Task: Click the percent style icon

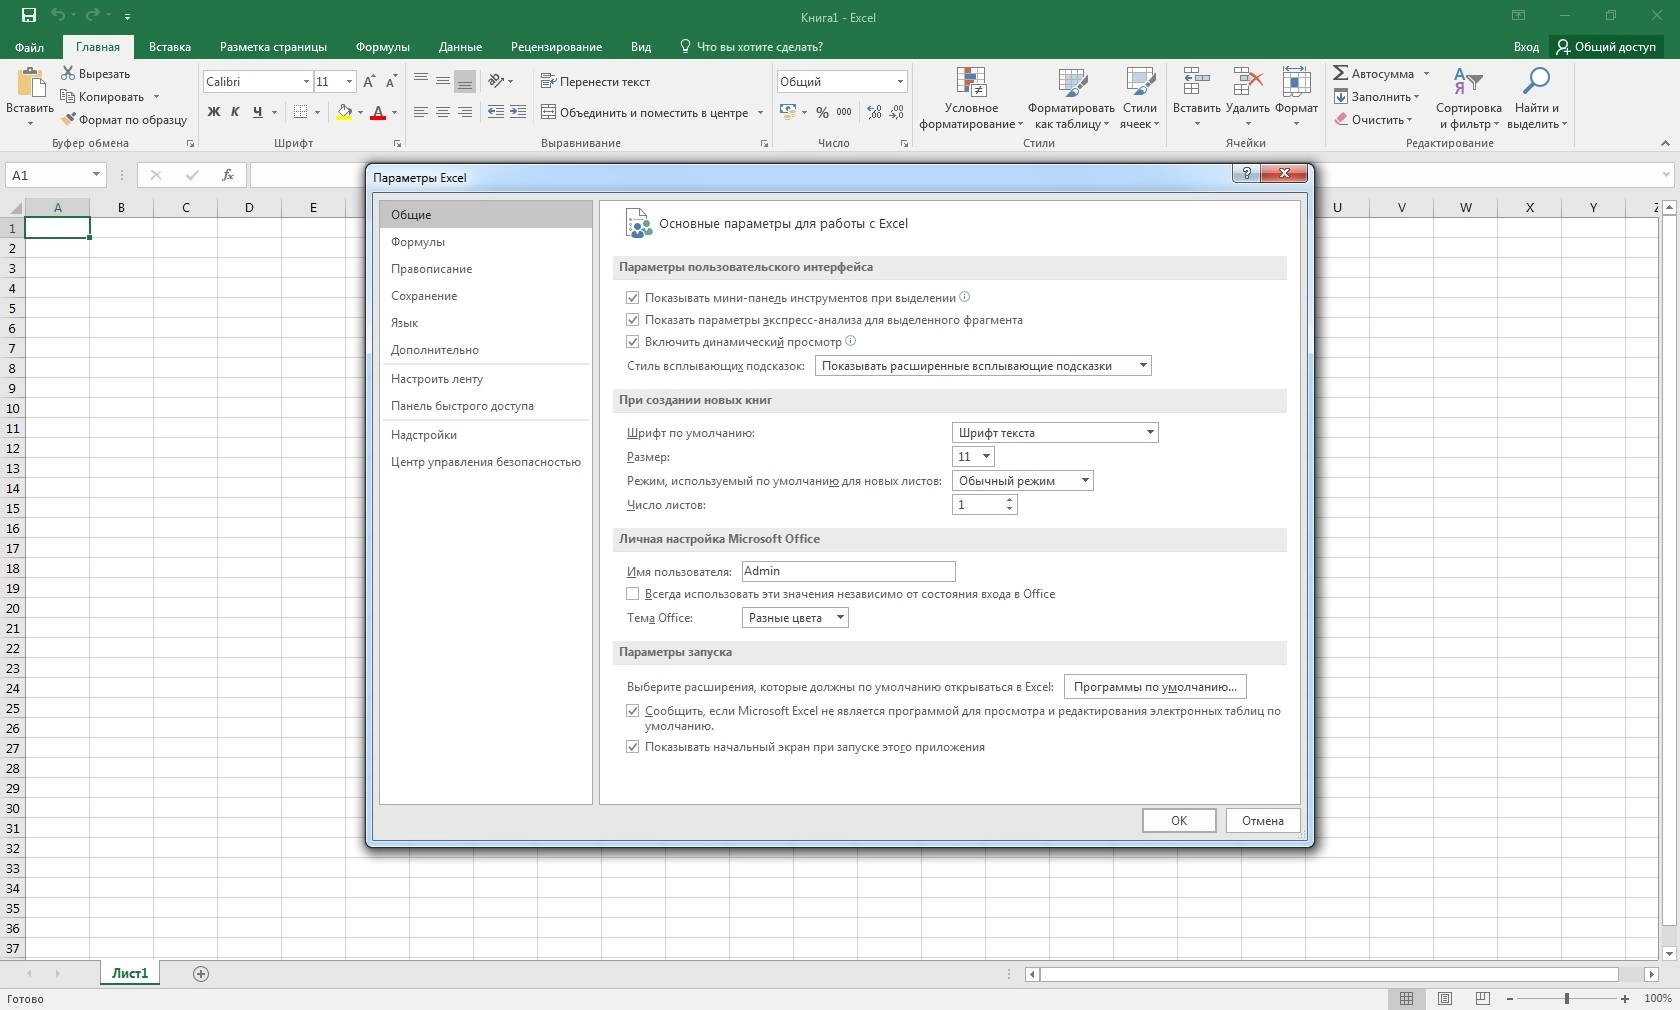Action: click(x=822, y=112)
